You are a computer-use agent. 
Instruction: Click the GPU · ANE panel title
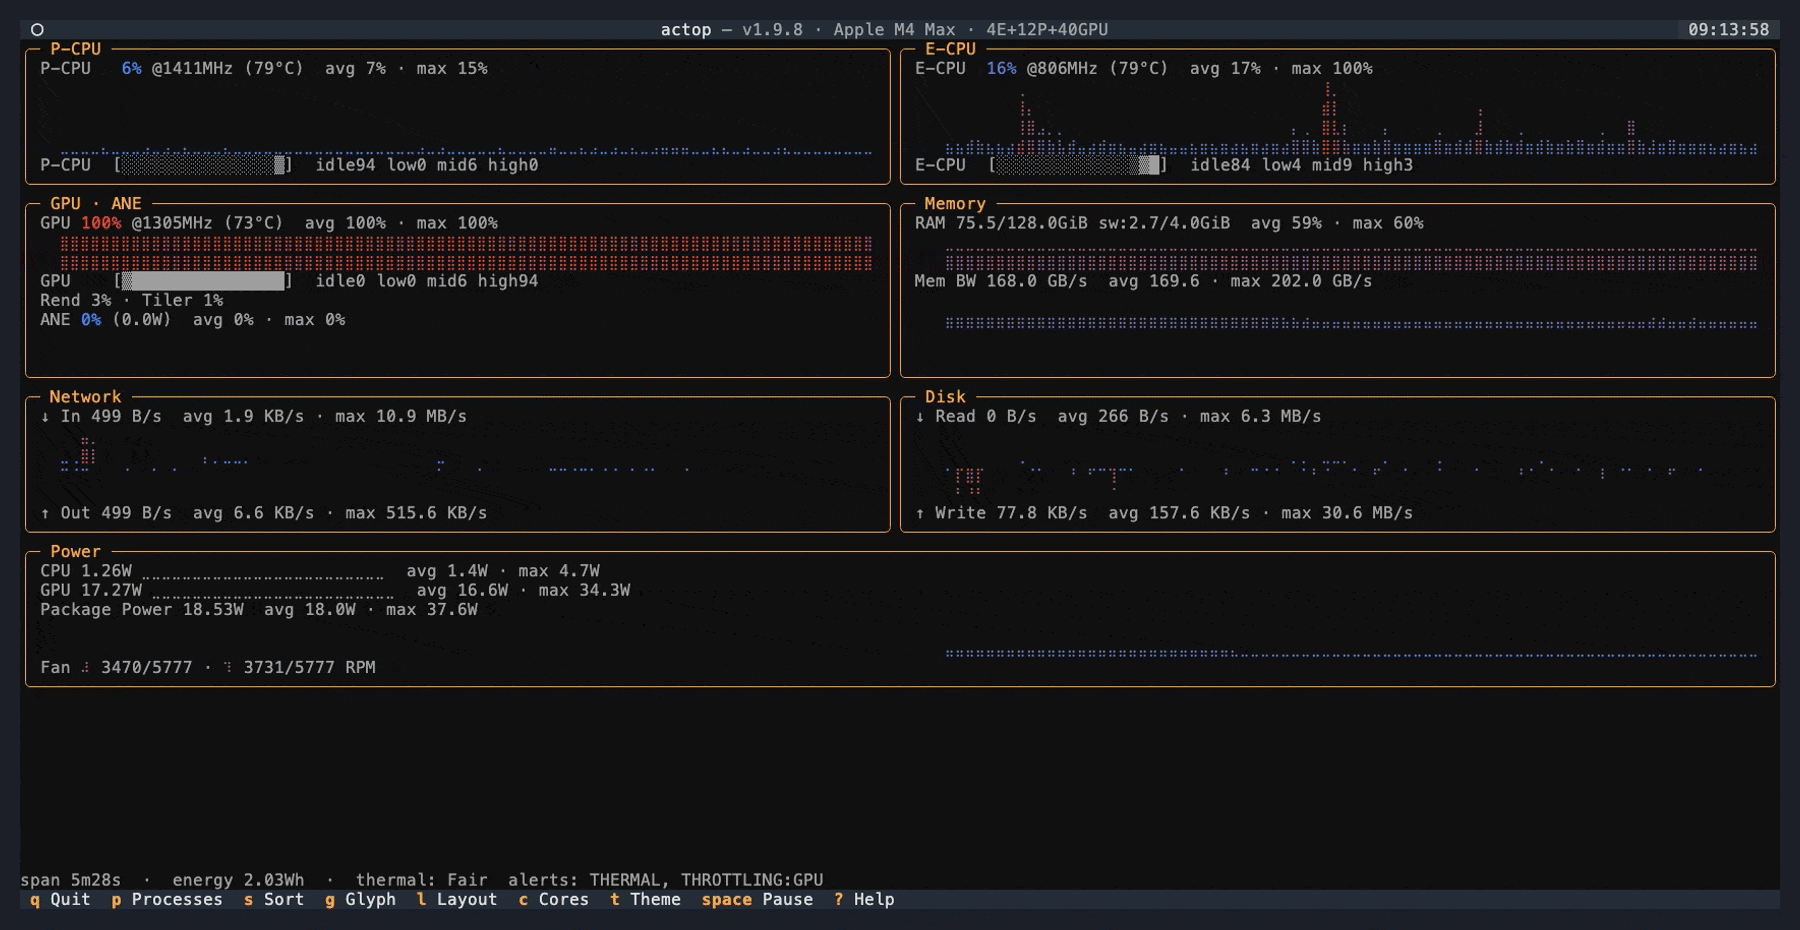(x=96, y=204)
